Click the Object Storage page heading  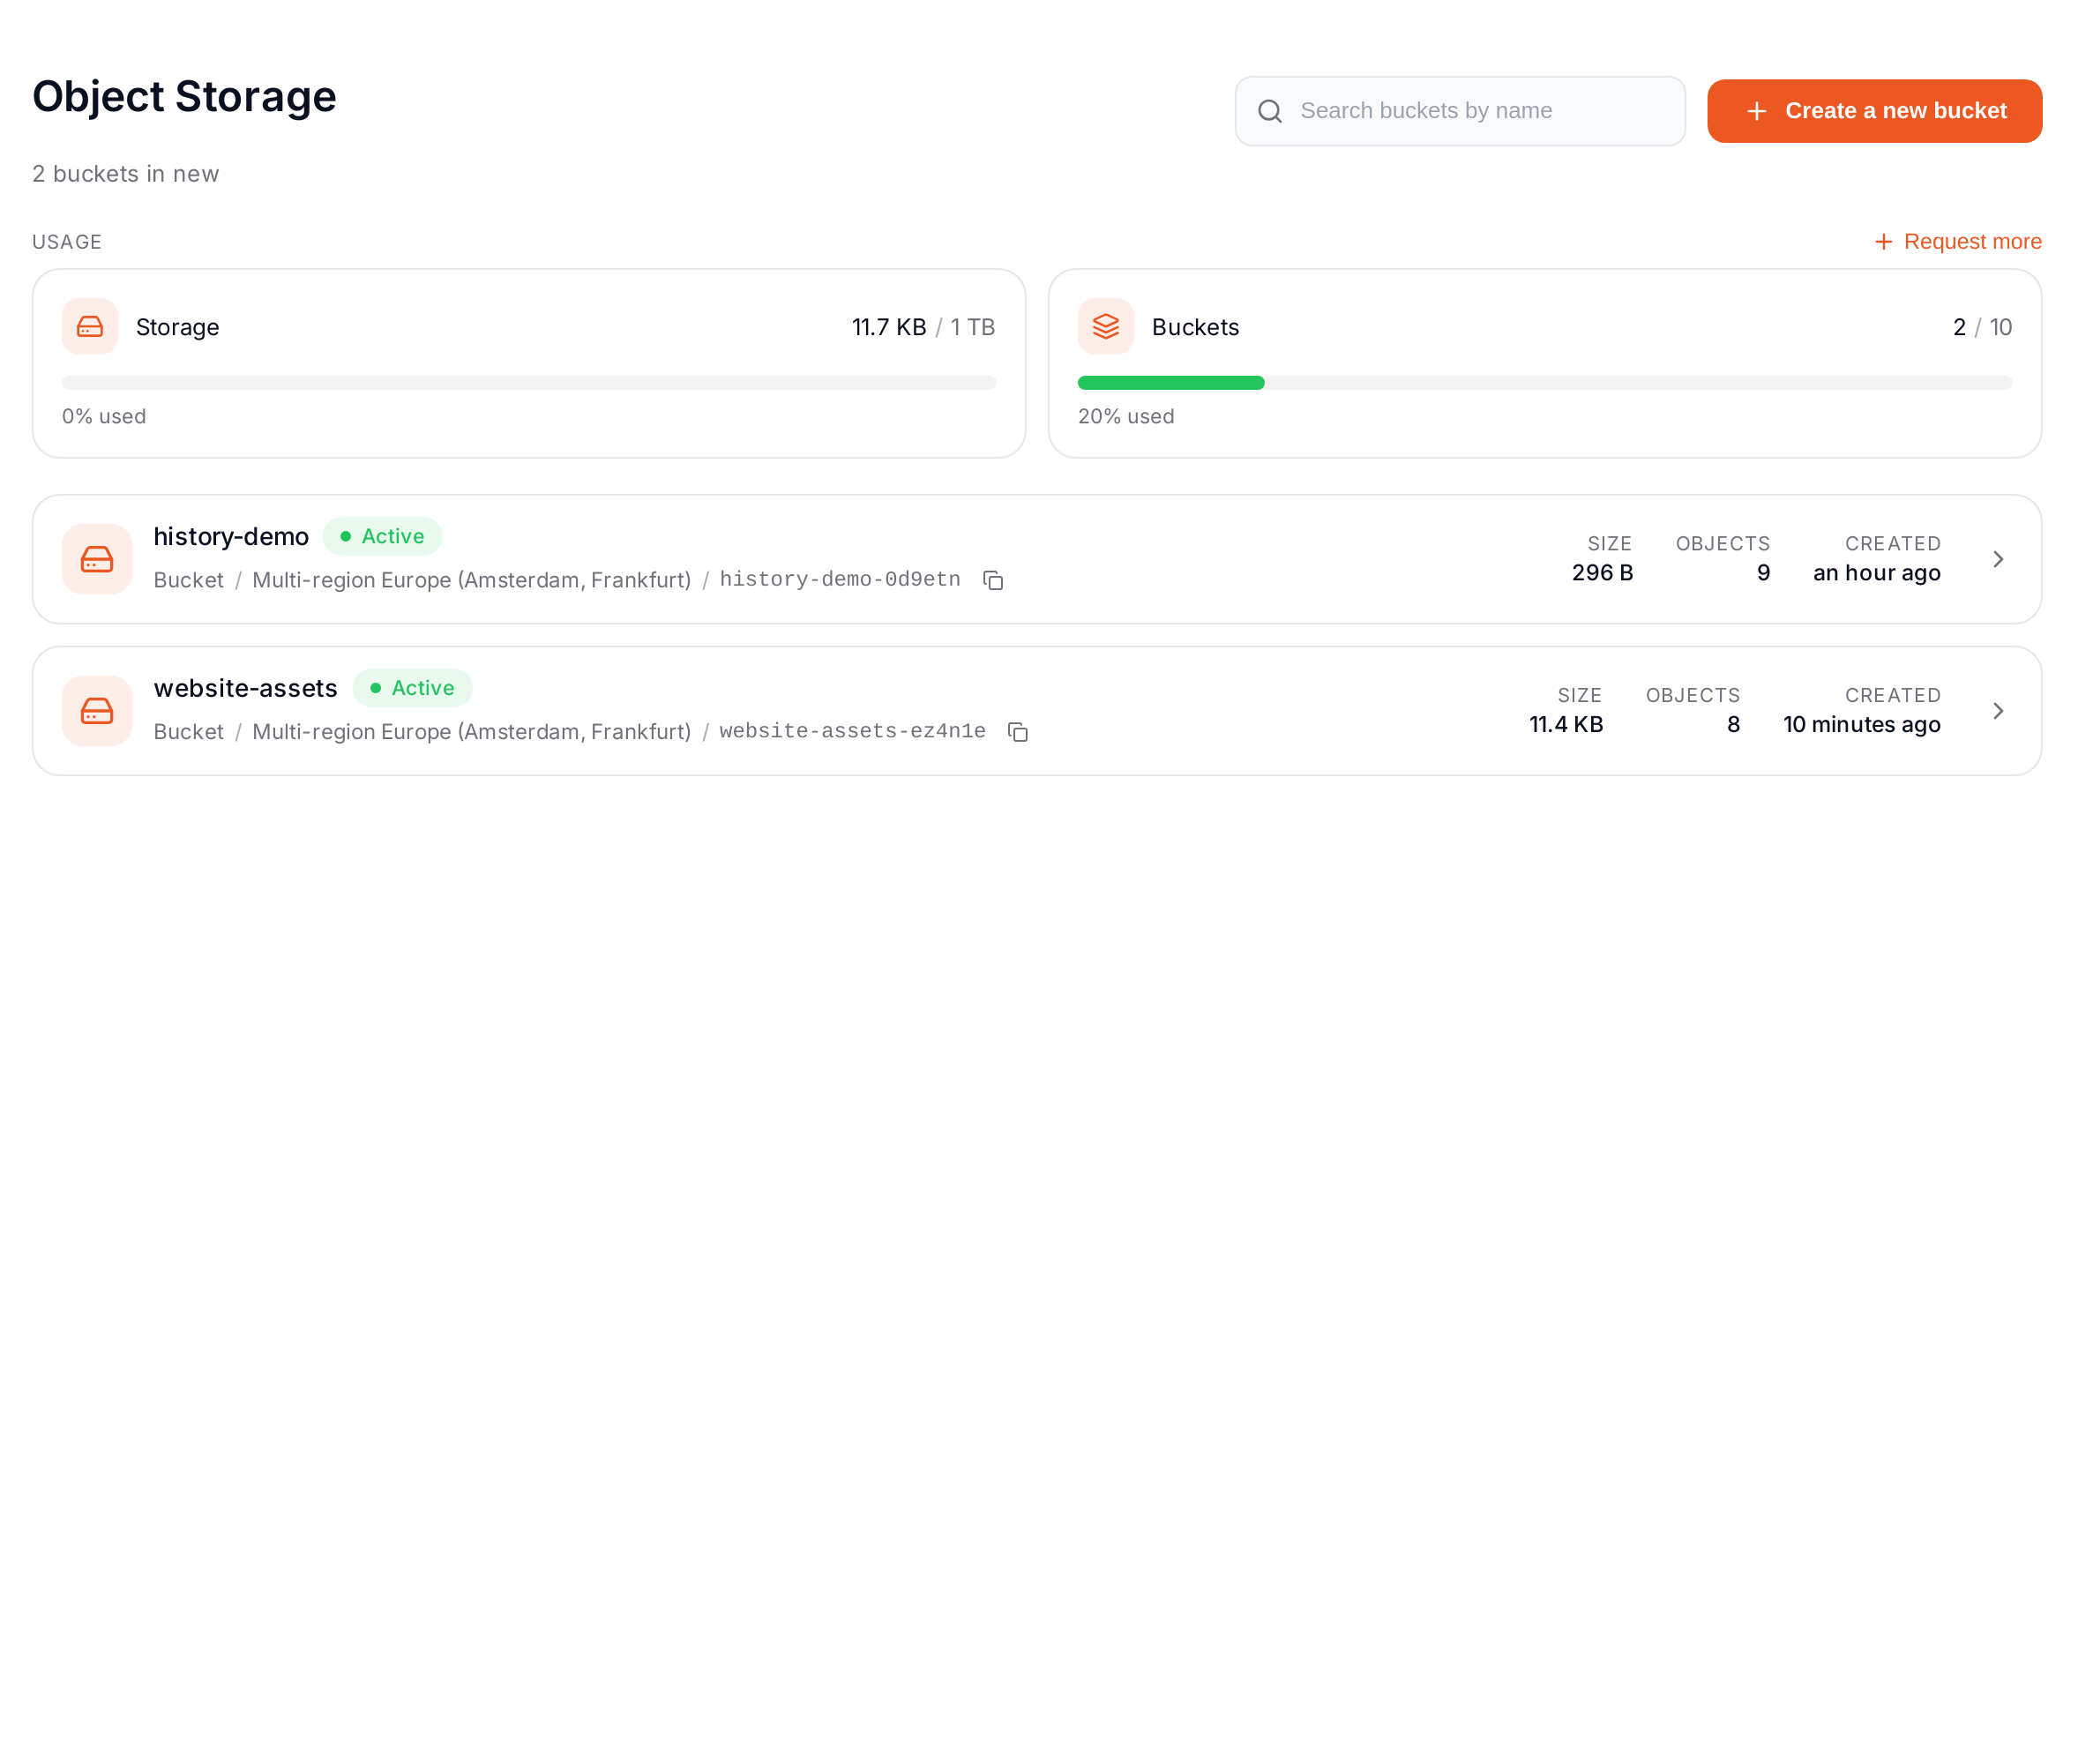tap(184, 97)
